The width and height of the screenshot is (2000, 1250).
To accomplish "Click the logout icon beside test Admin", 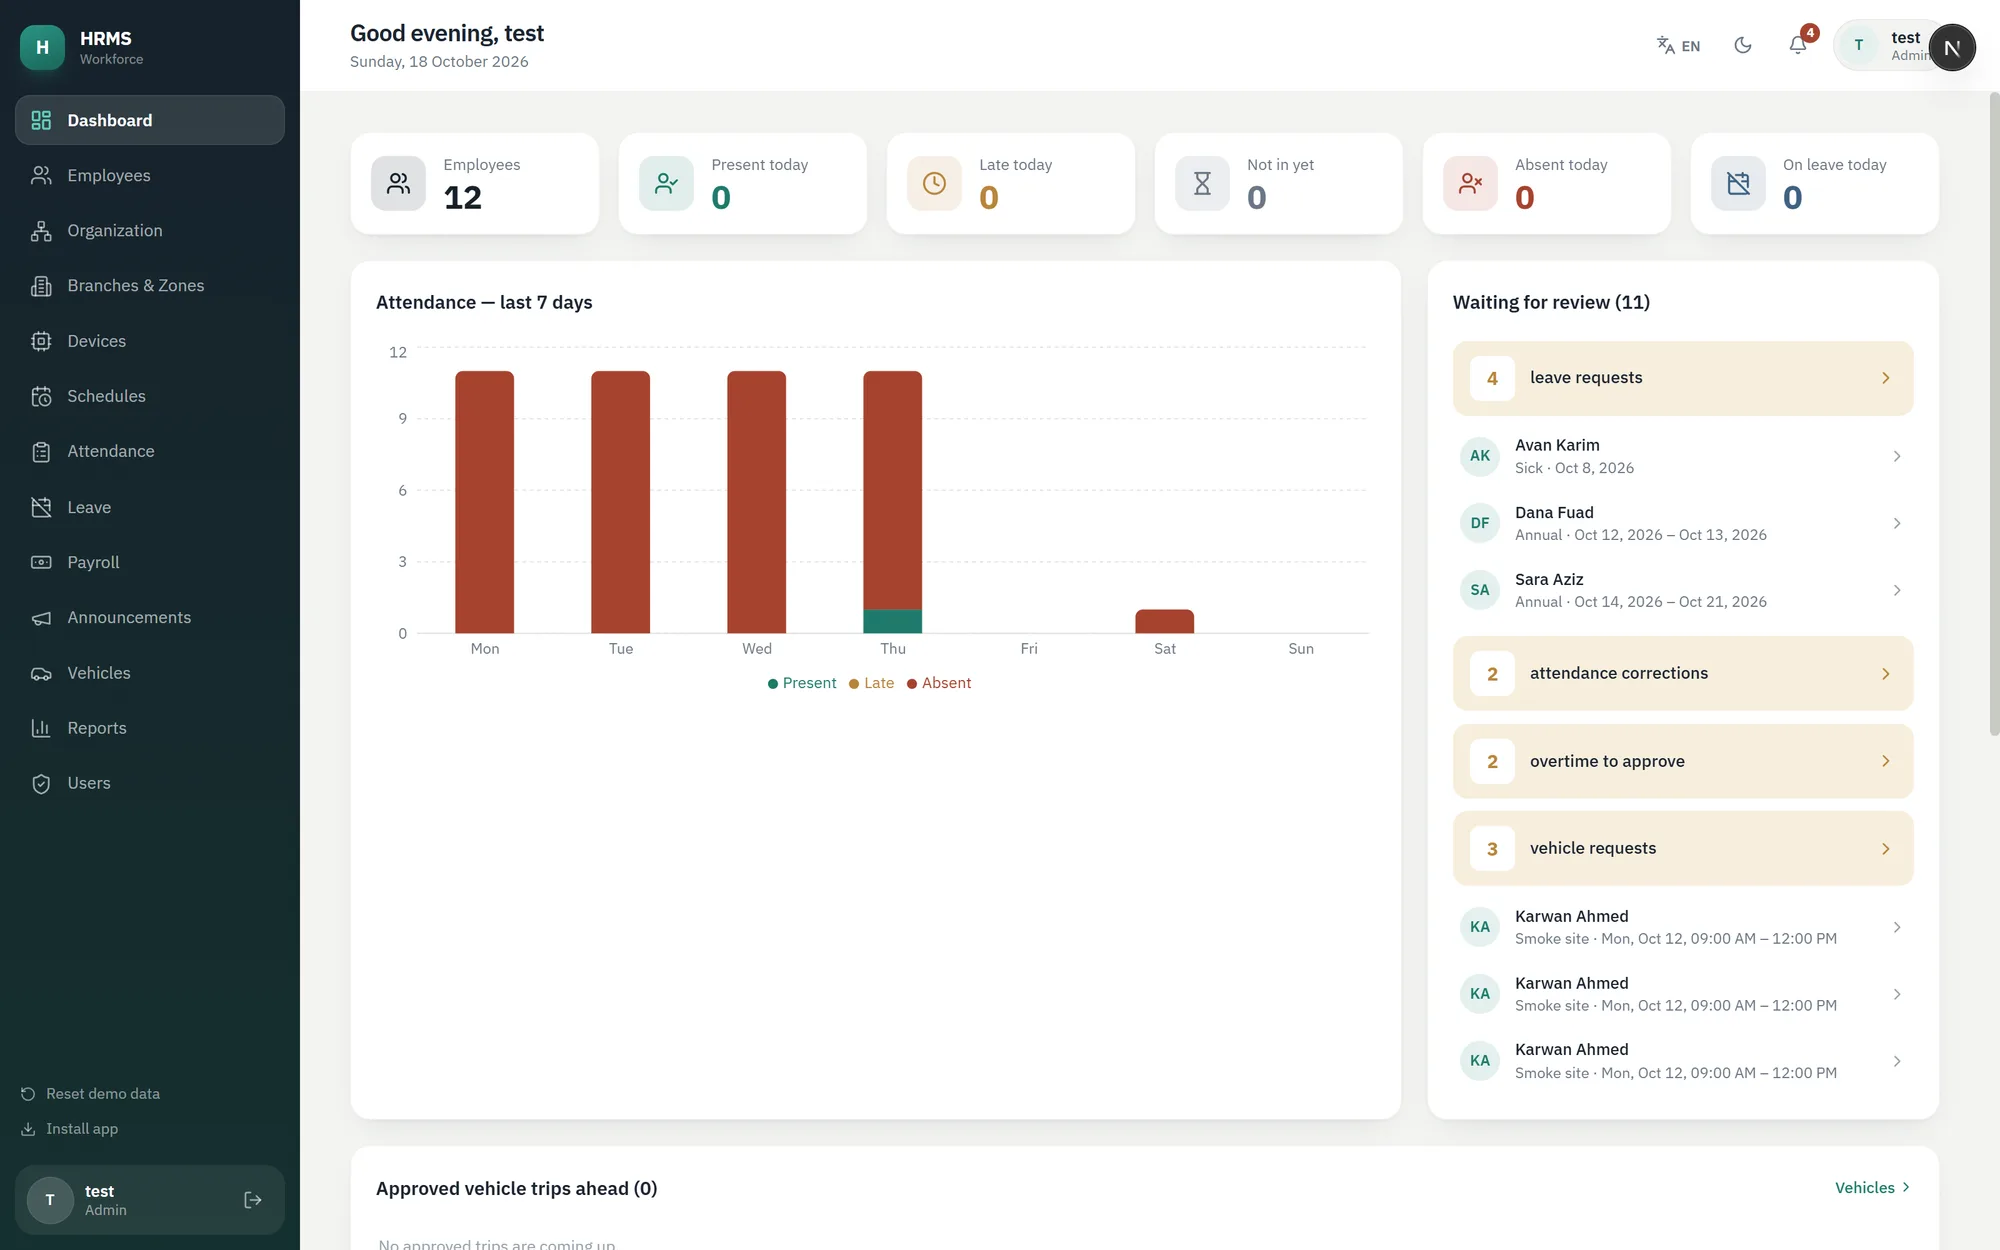I will [253, 1200].
